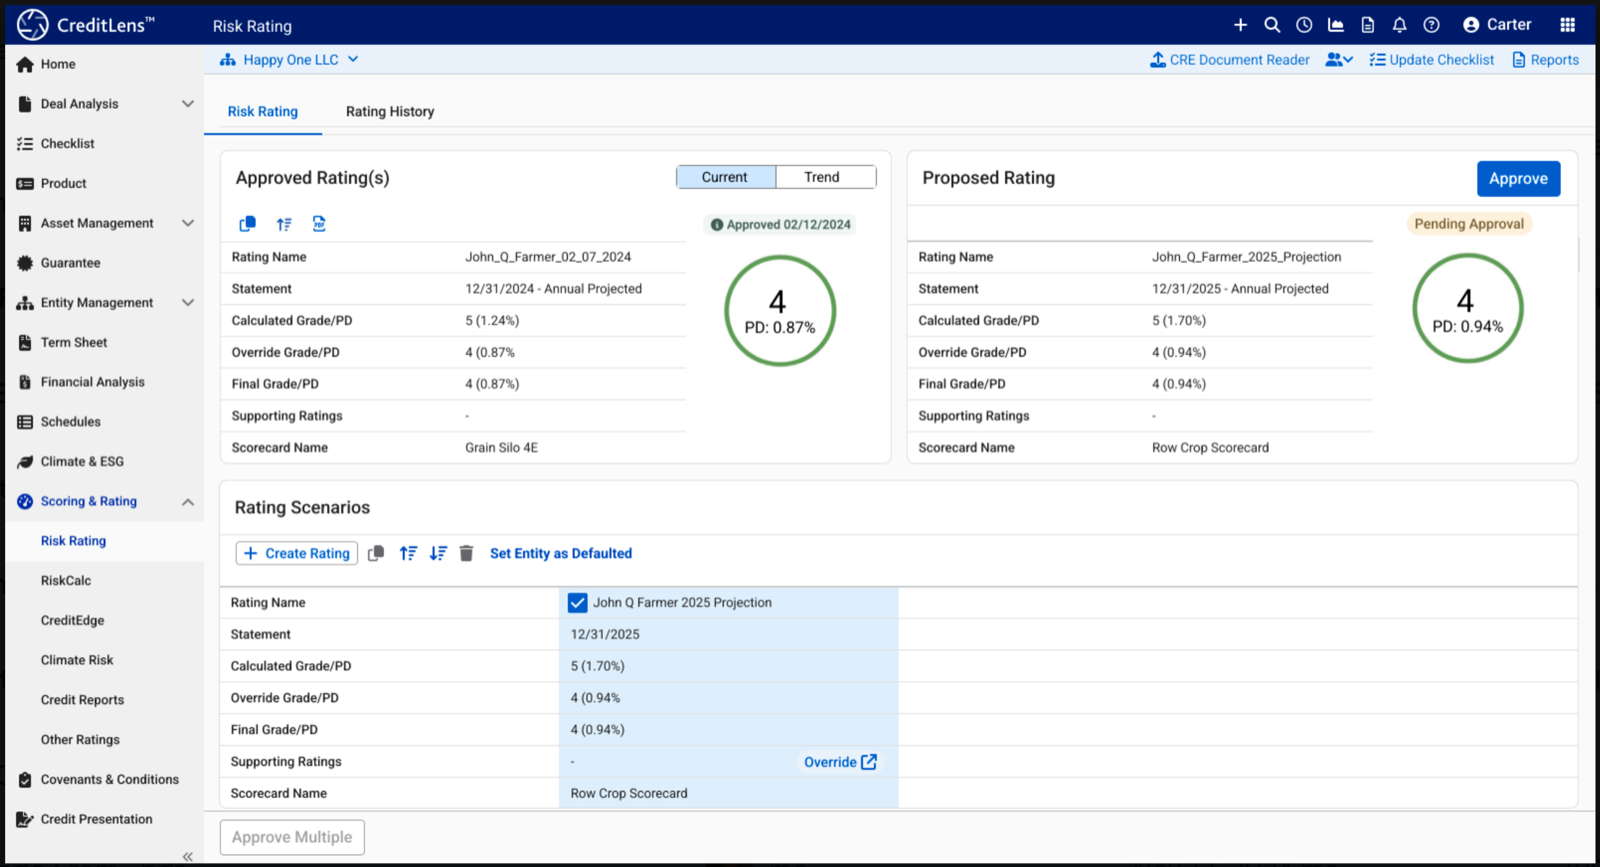Open recent history clock icon
The width and height of the screenshot is (1600, 867).
[x=1304, y=25]
